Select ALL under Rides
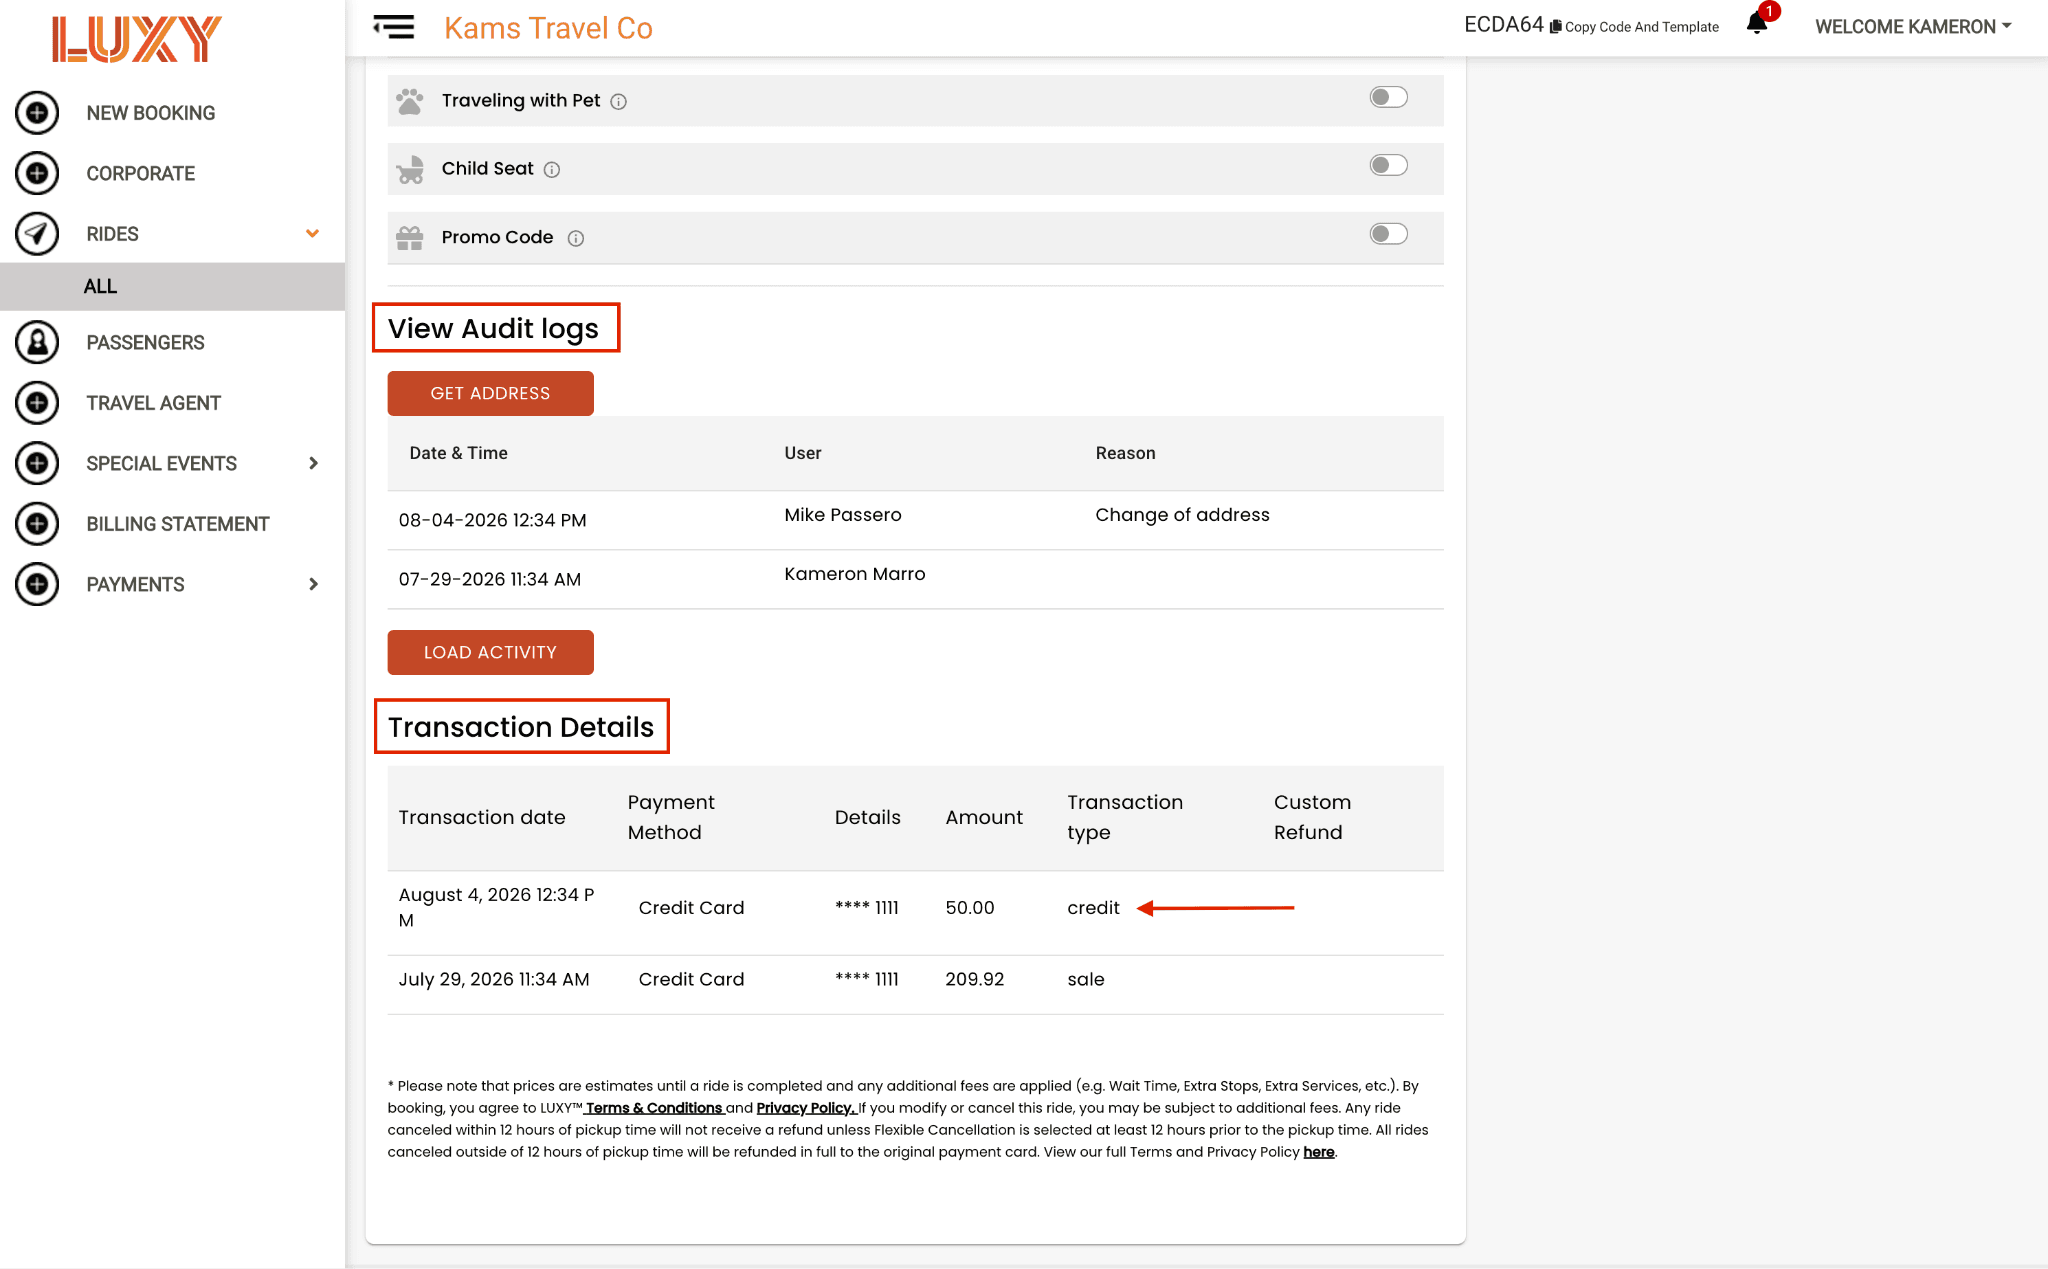The height and width of the screenshot is (1269, 2048). (x=172, y=286)
